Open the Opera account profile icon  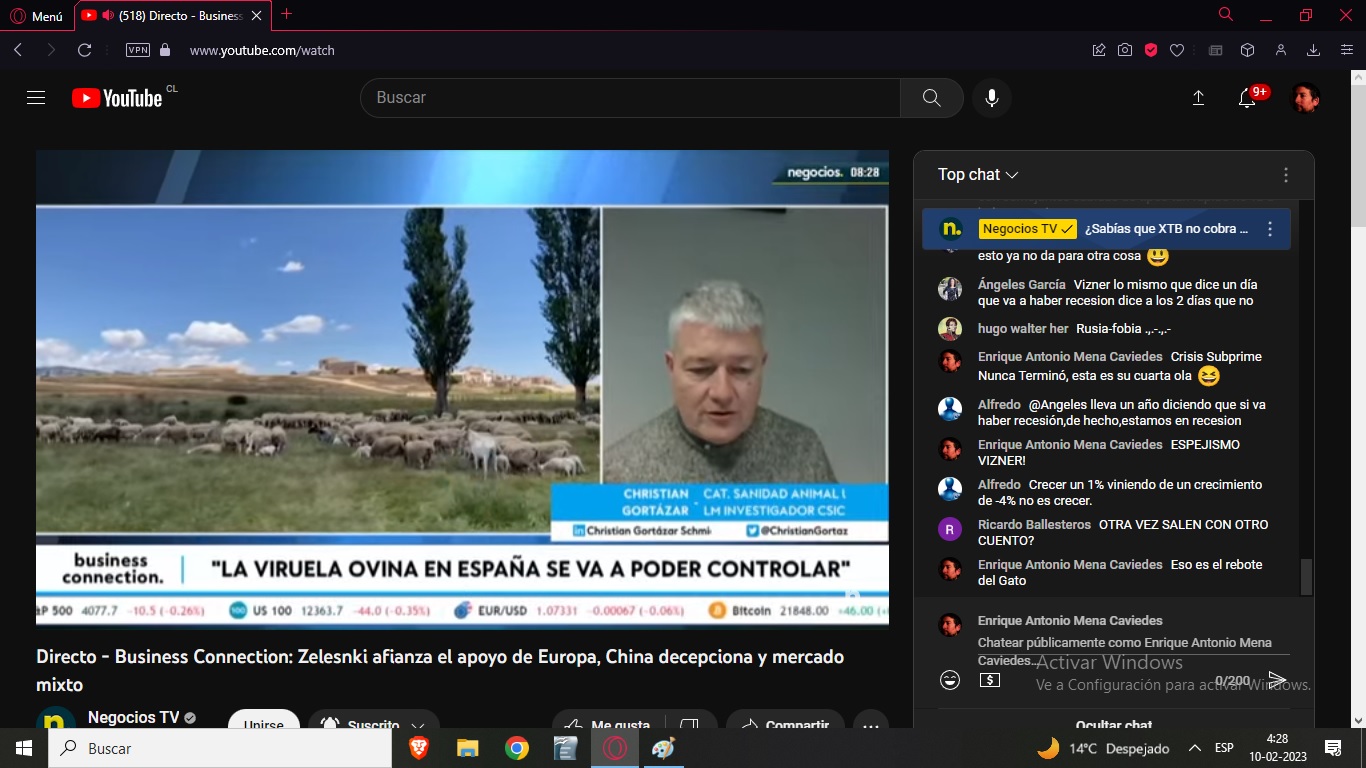click(x=1281, y=50)
